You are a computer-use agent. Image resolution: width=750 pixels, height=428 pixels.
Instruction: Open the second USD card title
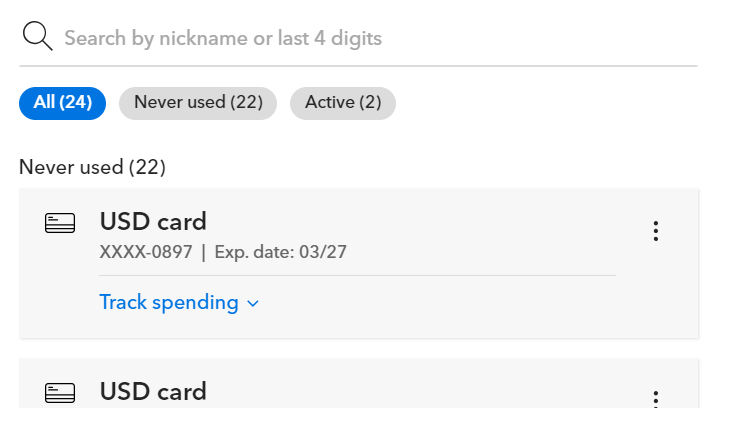click(x=153, y=391)
